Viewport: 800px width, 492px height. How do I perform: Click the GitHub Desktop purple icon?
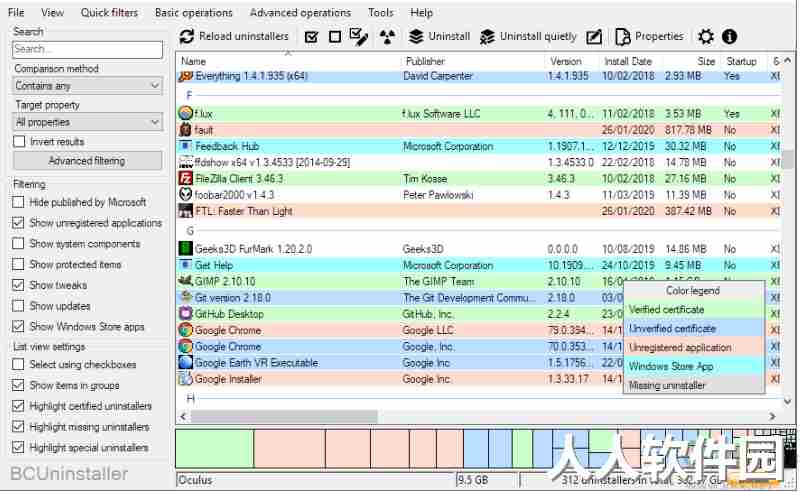186,313
